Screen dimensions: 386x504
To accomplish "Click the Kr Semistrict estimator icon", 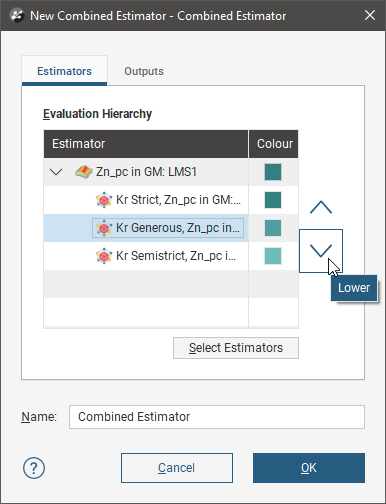I will (104, 256).
